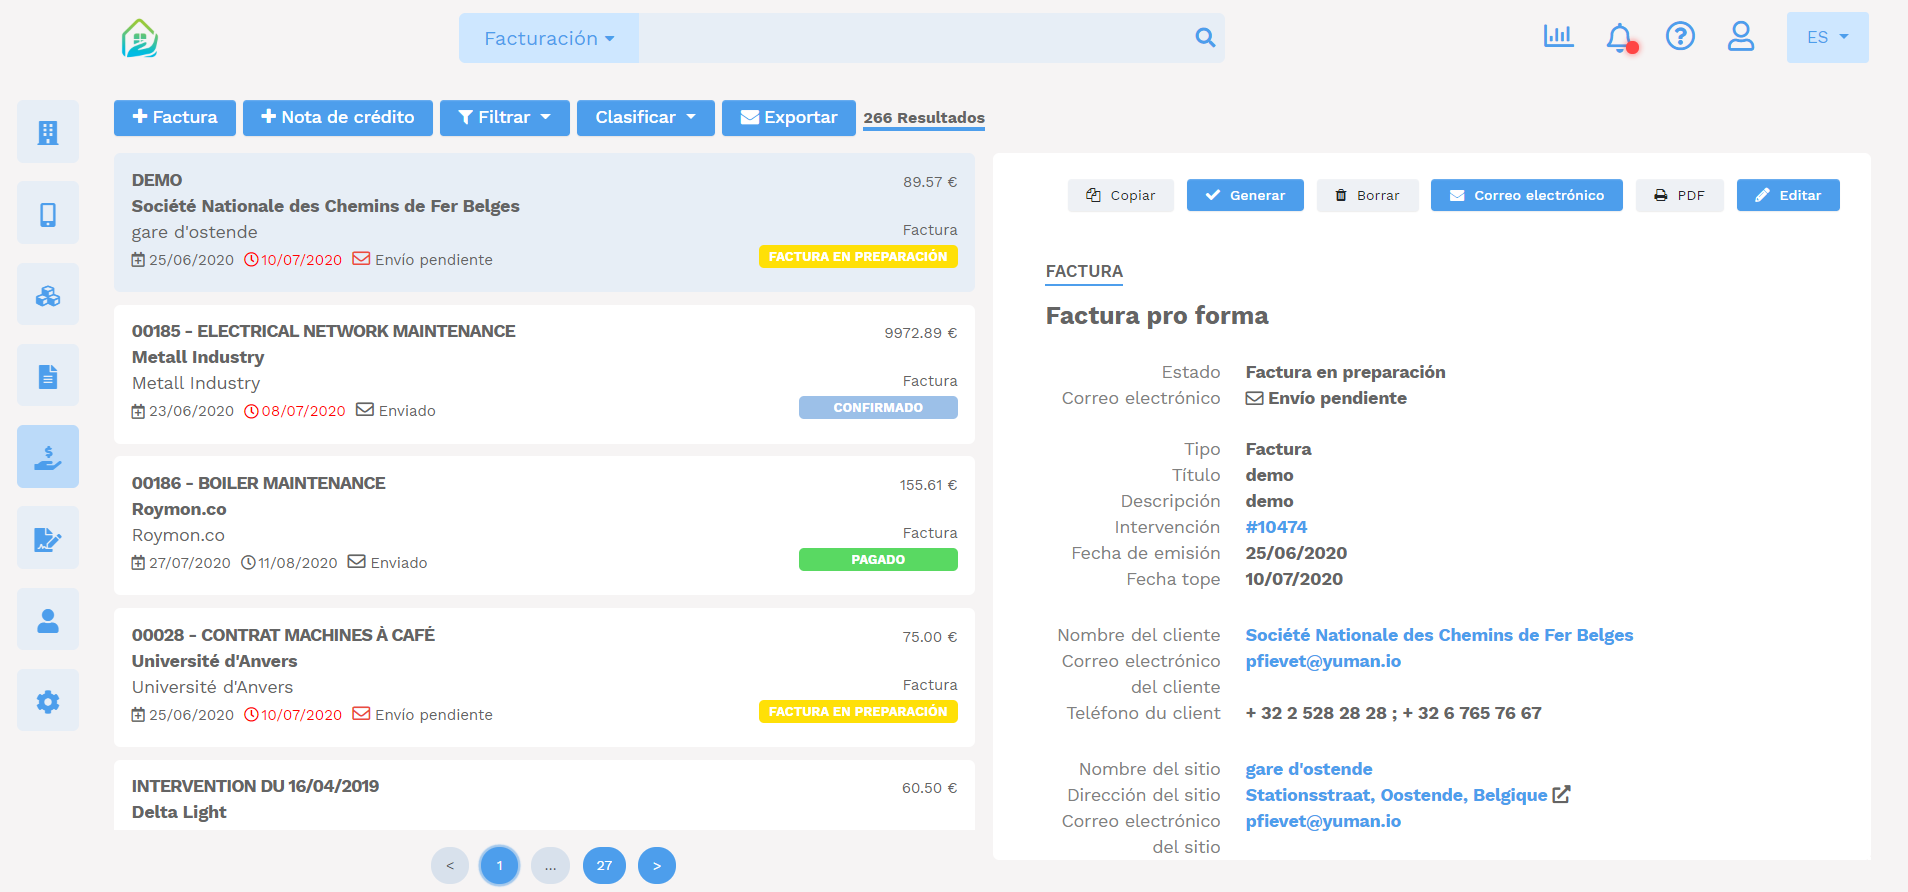The image size is (1908, 892).
Task: Click the pagination ellipsis button
Action: [551, 866]
